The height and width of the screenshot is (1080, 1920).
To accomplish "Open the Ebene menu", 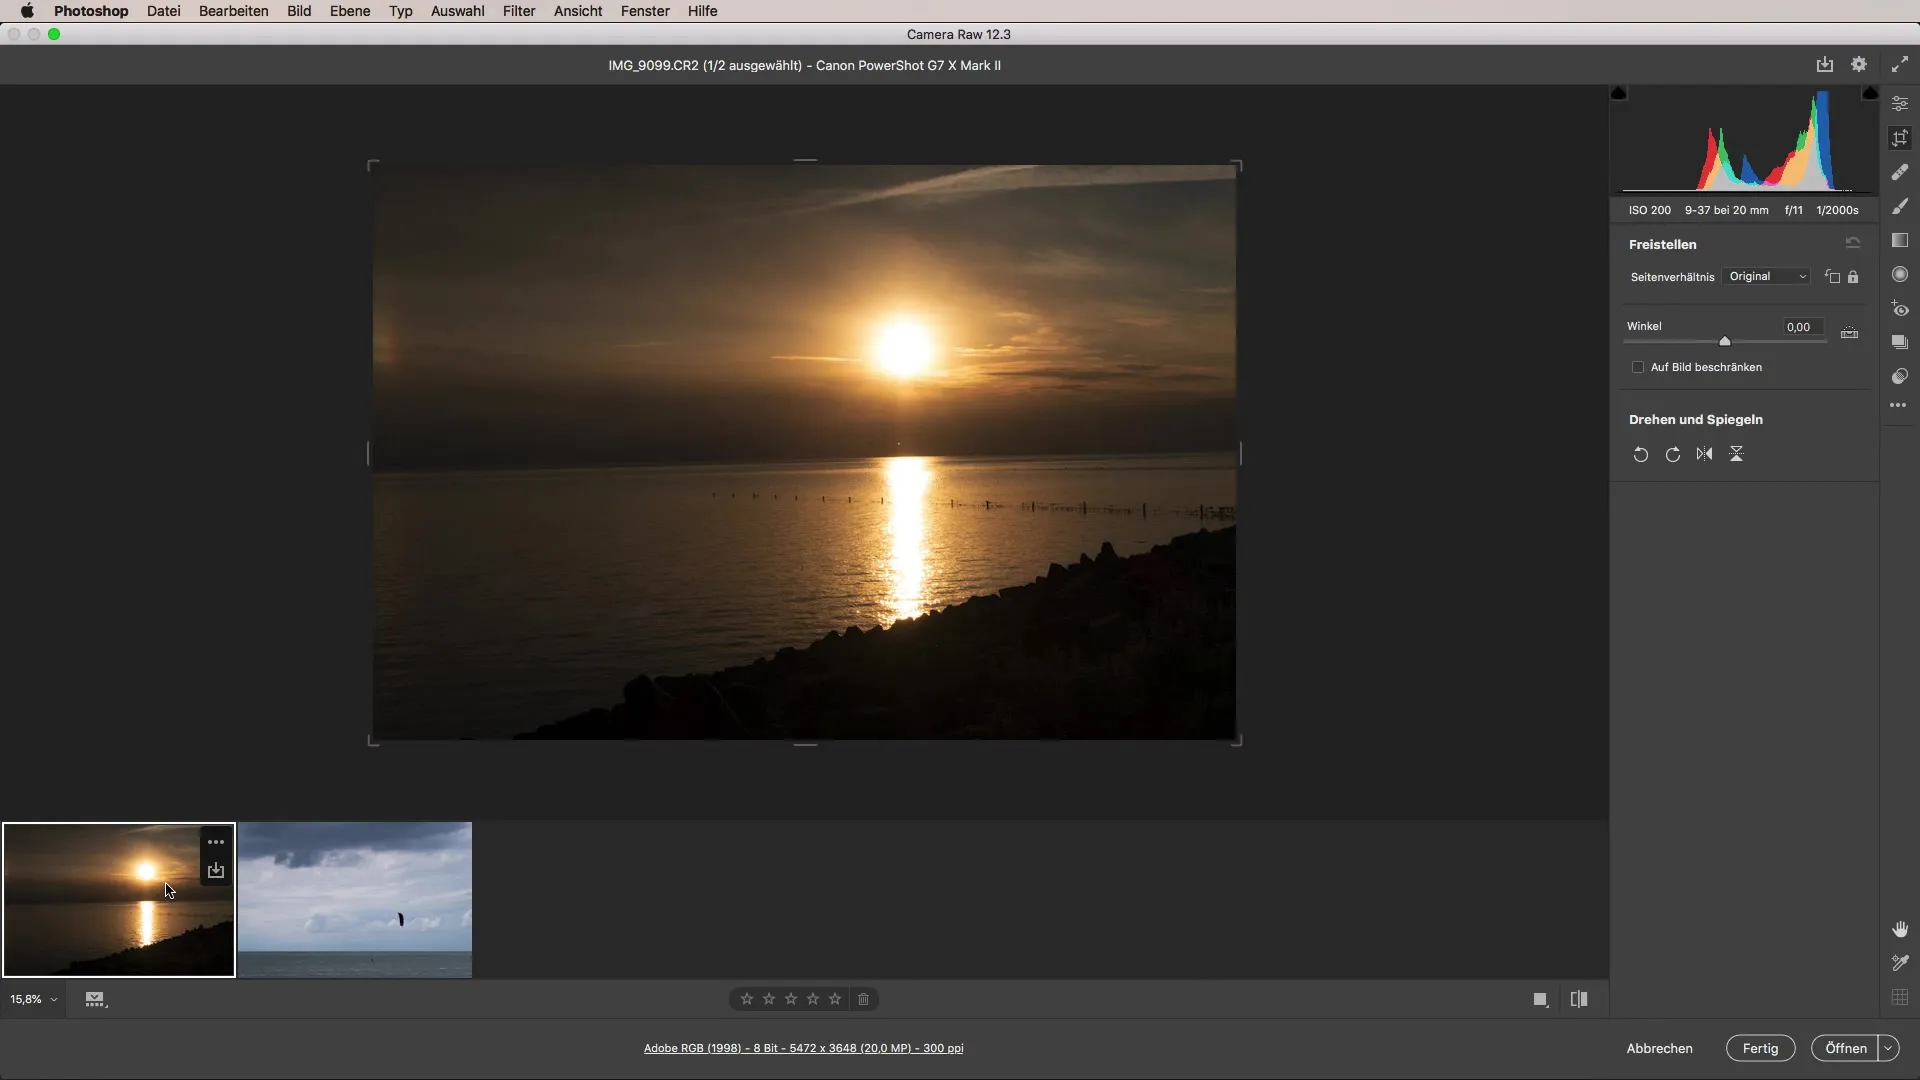I will pyautogui.click(x=350, y=11).
